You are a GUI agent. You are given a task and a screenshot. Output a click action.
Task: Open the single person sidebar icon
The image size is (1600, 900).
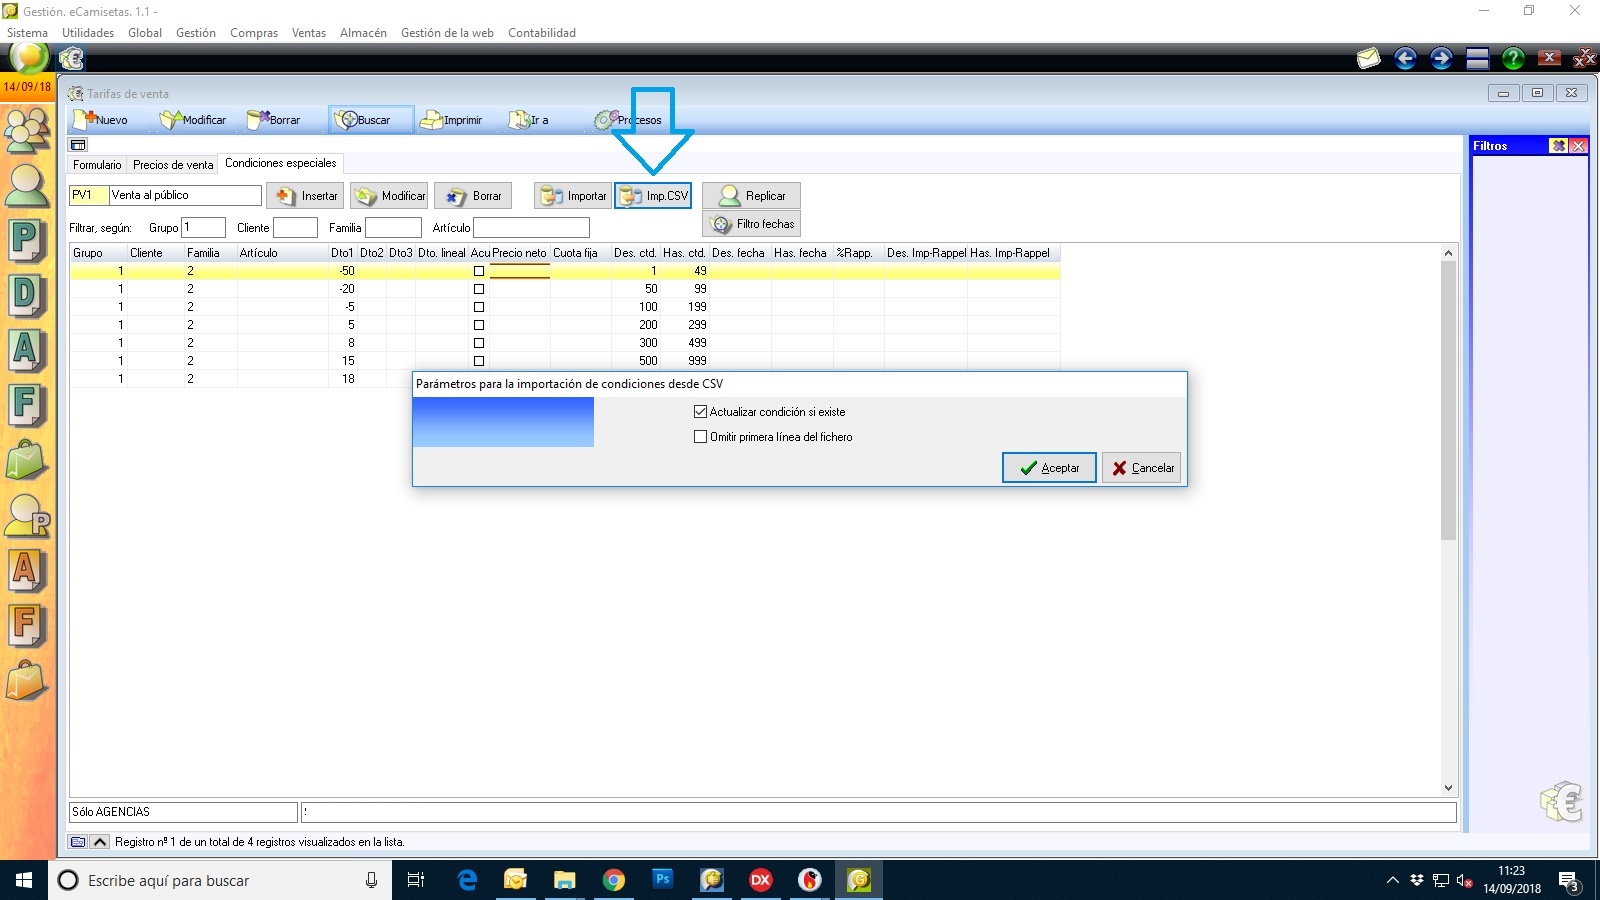pos(27,186)
